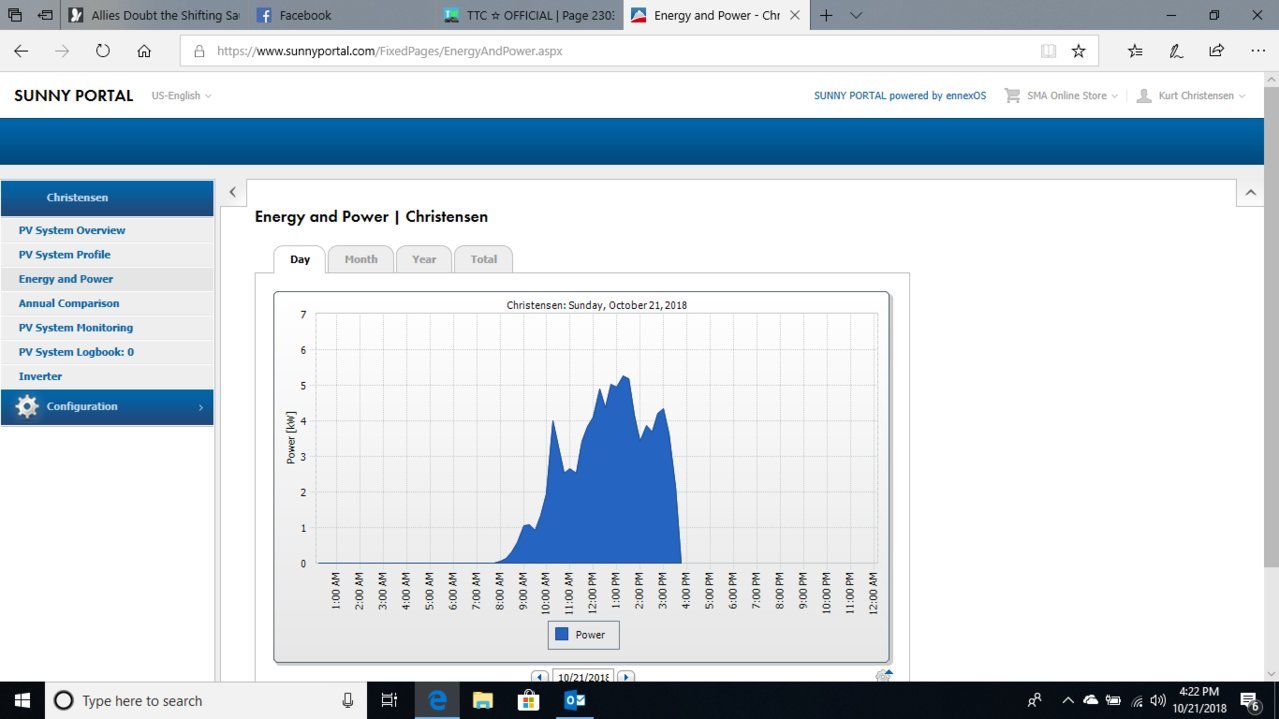Open the chart settings gear

pos(883,675)
